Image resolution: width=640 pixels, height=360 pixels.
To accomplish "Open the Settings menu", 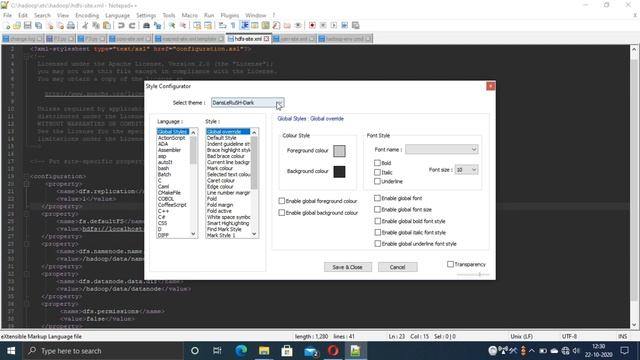I will click(x=146, y=15).
